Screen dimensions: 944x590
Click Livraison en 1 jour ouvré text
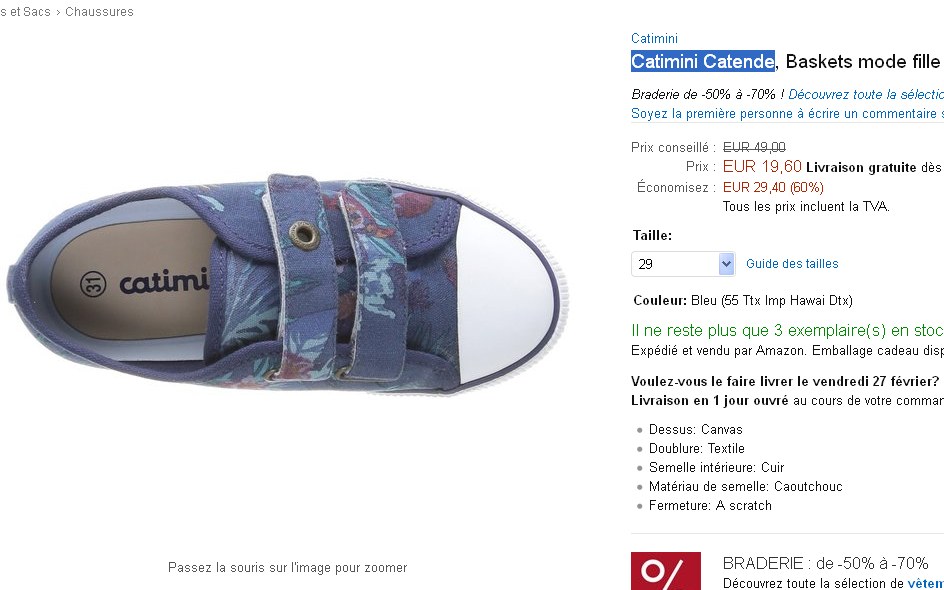coord(709,400)
